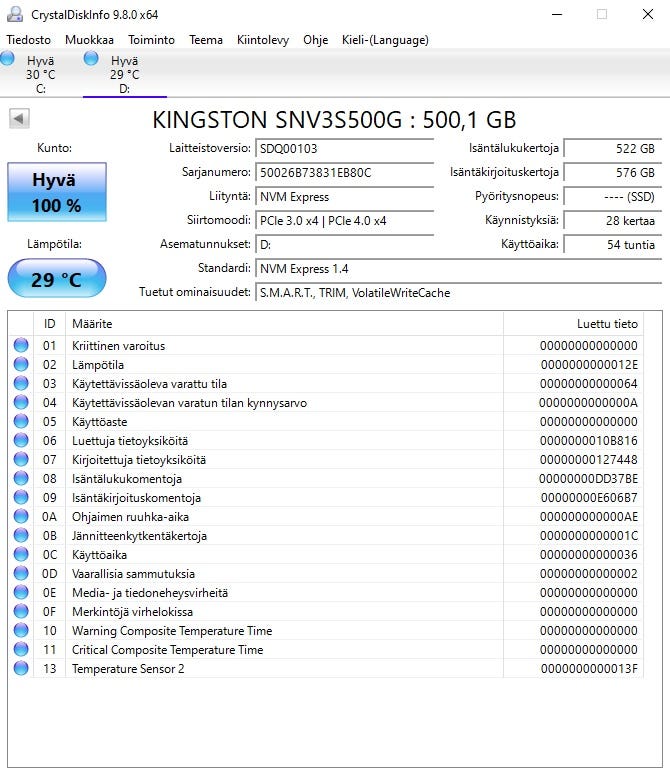The height and width of the screenshot is (774, 670).
Task: Click the CrystalDiskInfo app icon in title bar
Action: [14, 14]
